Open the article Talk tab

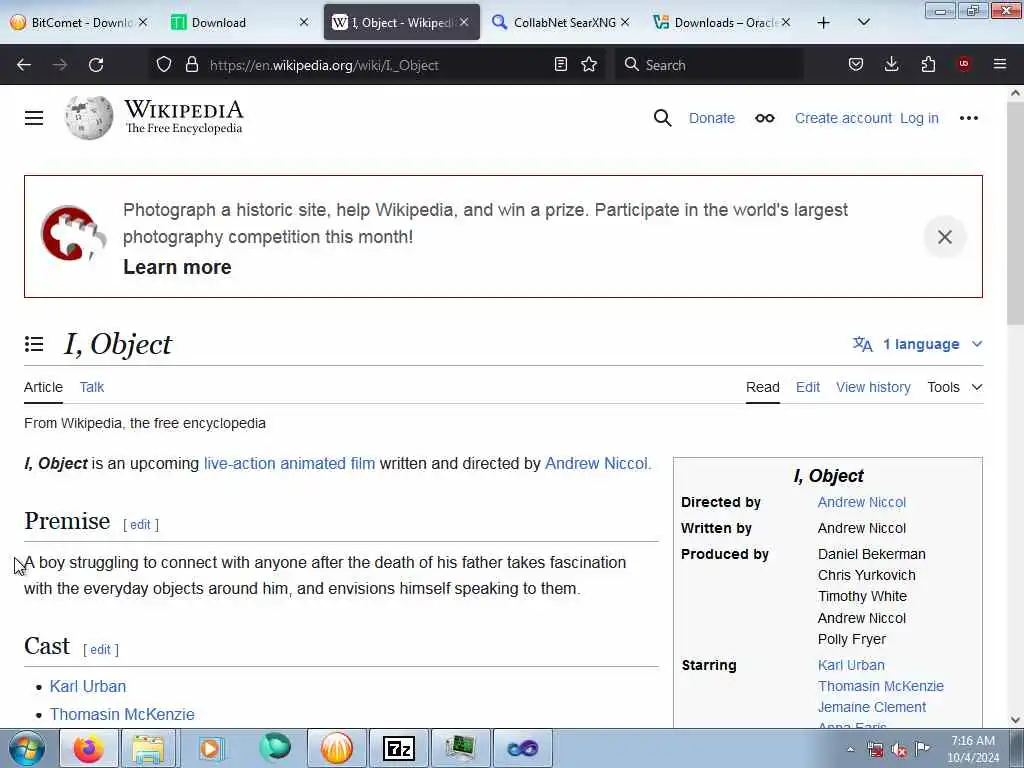(91, 387)
